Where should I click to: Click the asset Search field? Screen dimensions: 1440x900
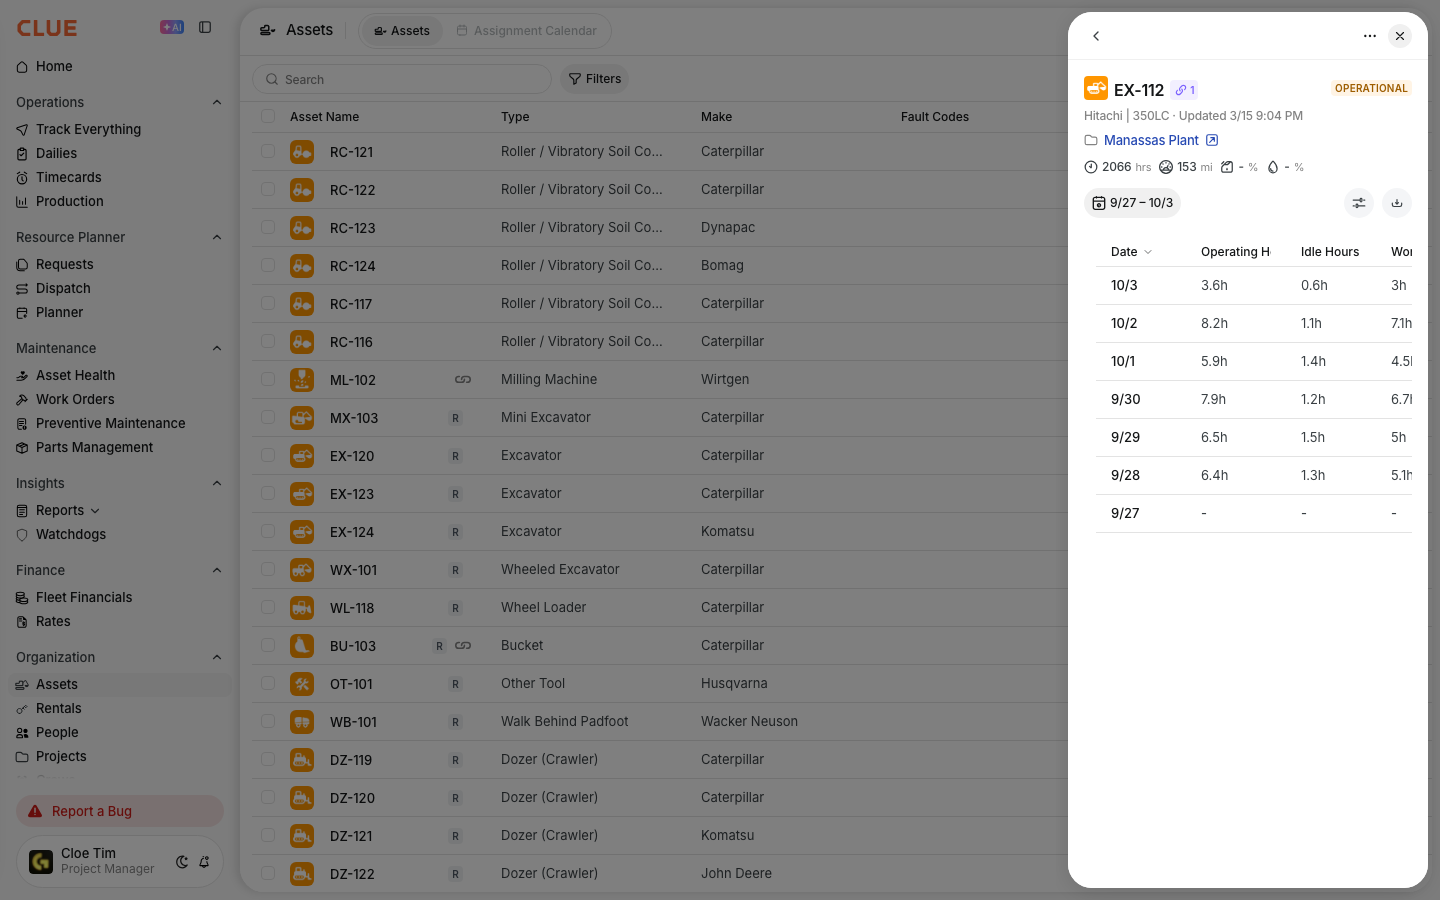click(x=402, y=79)
